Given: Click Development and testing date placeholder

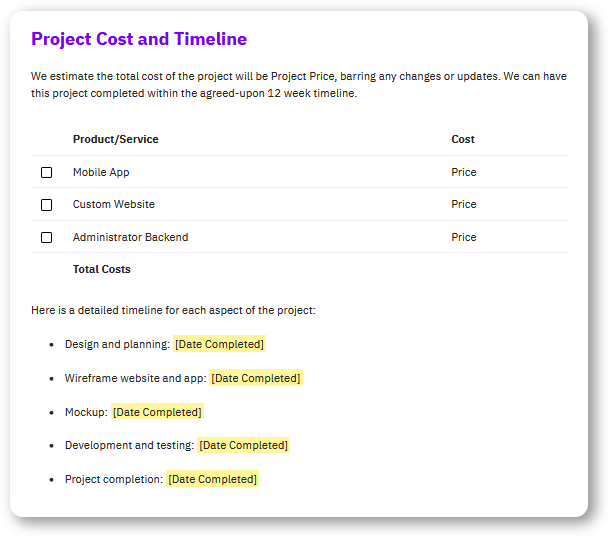Looking at the screenshot, I should 244,445.
